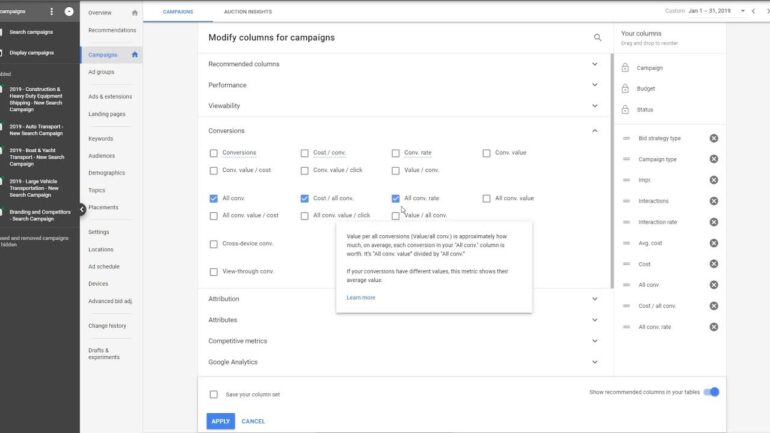Remove the Bid strategy type column

coord(713,138)
